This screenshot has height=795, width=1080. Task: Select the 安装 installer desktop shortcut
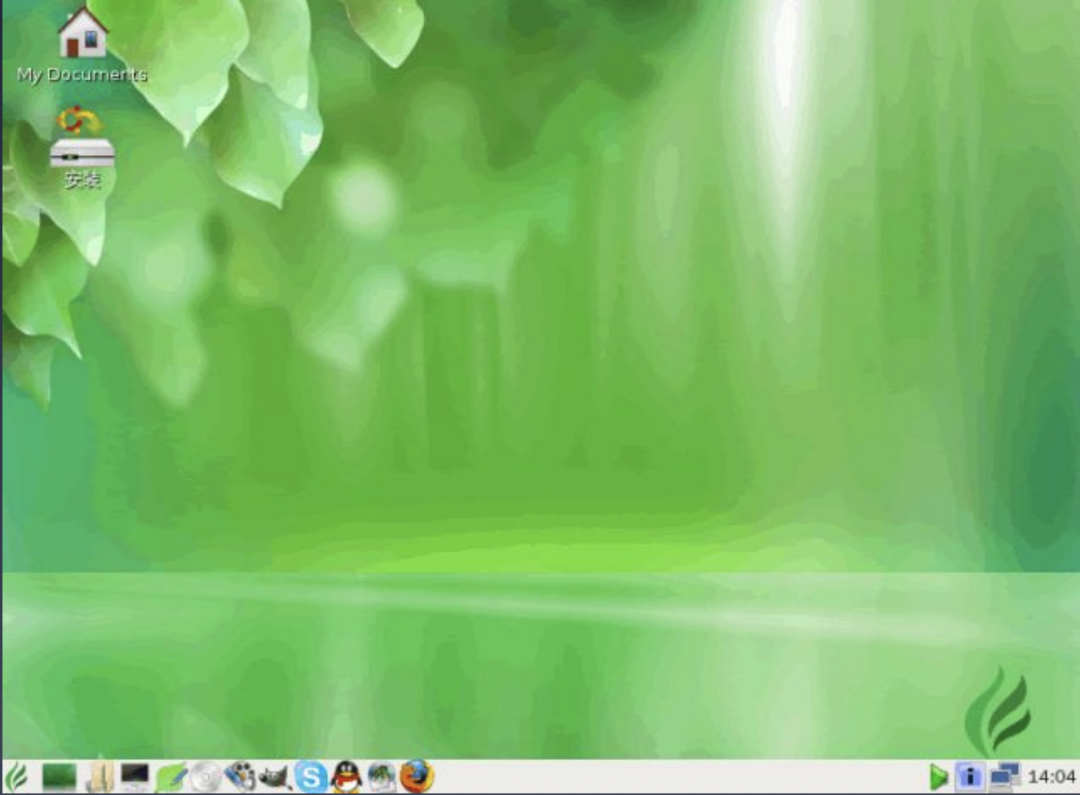click(x=80, y=150)
